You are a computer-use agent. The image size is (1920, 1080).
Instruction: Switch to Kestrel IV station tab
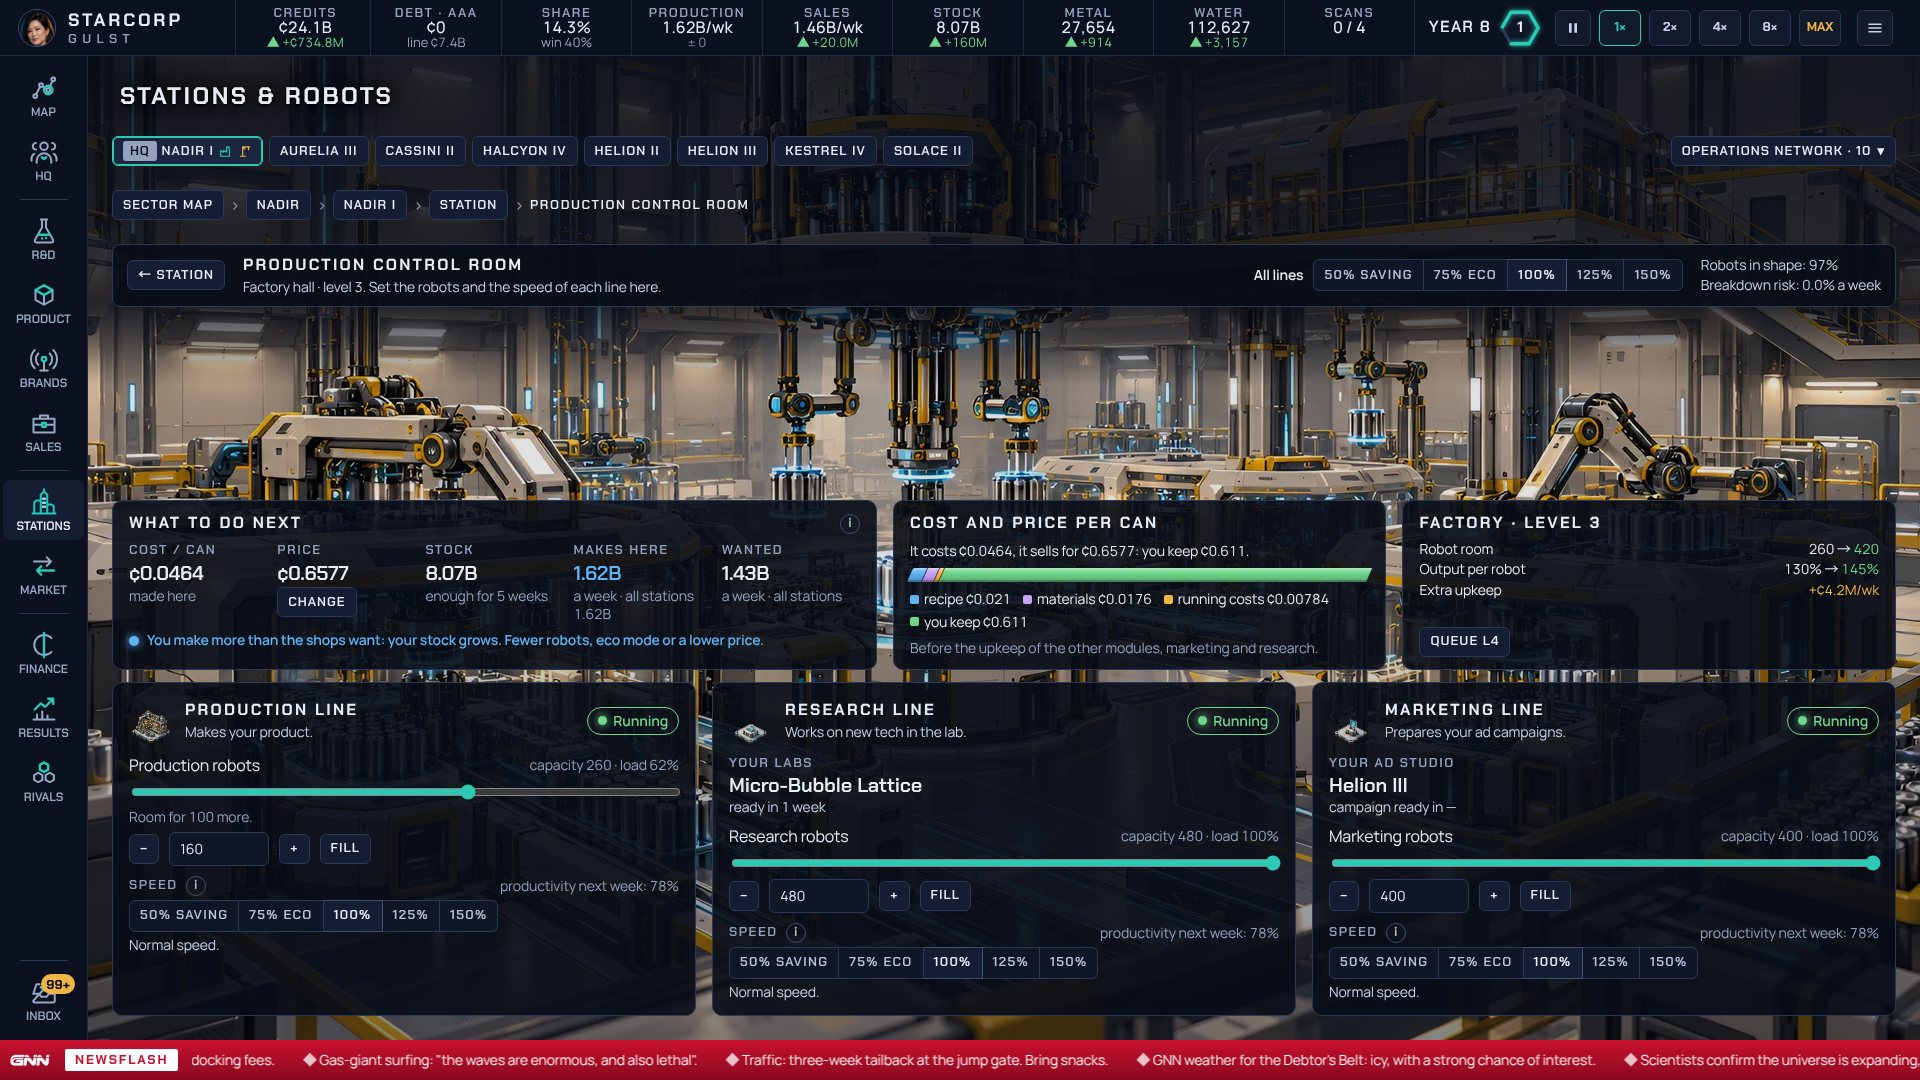[824, 151]
